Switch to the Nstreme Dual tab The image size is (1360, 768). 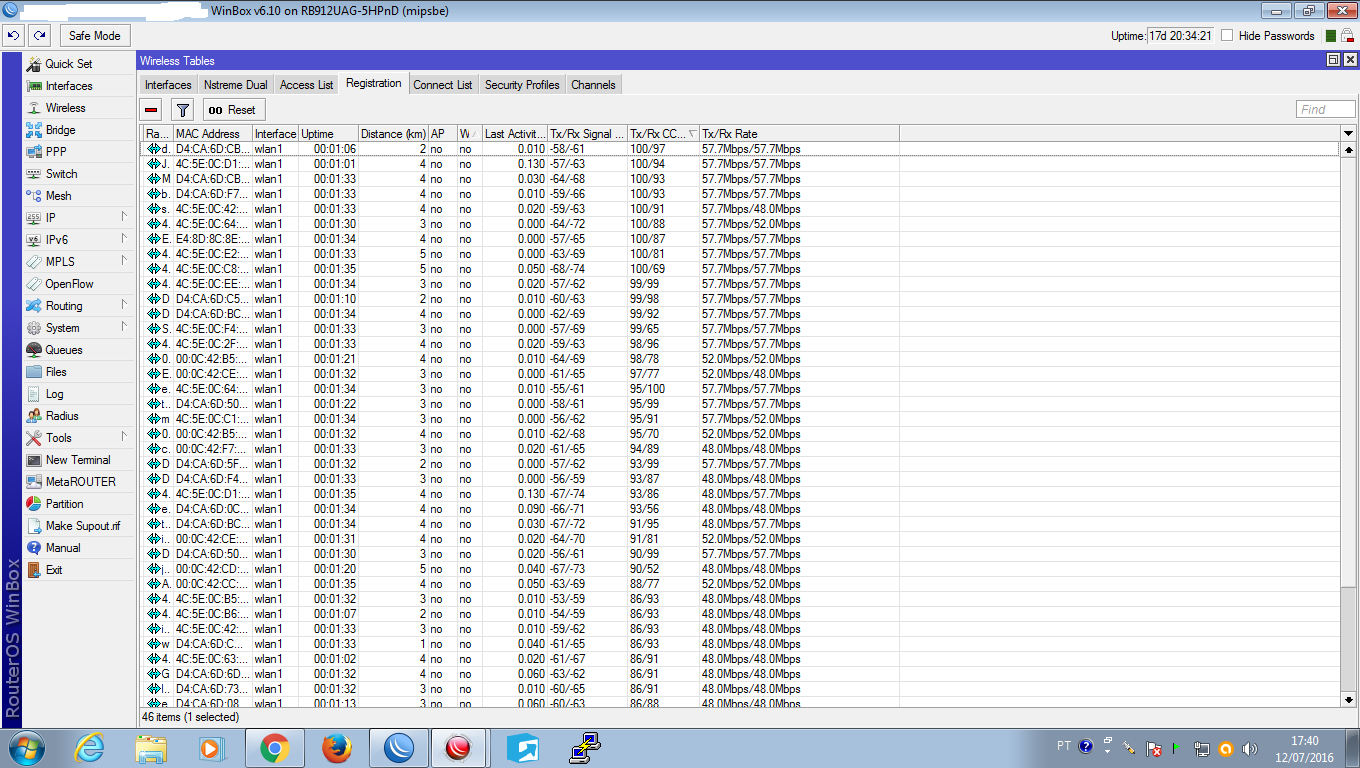click(236, 85)
